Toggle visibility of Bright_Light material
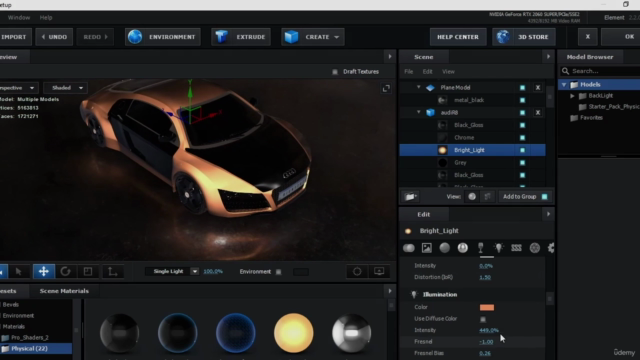The image size is (640, 360). [522, 150]
